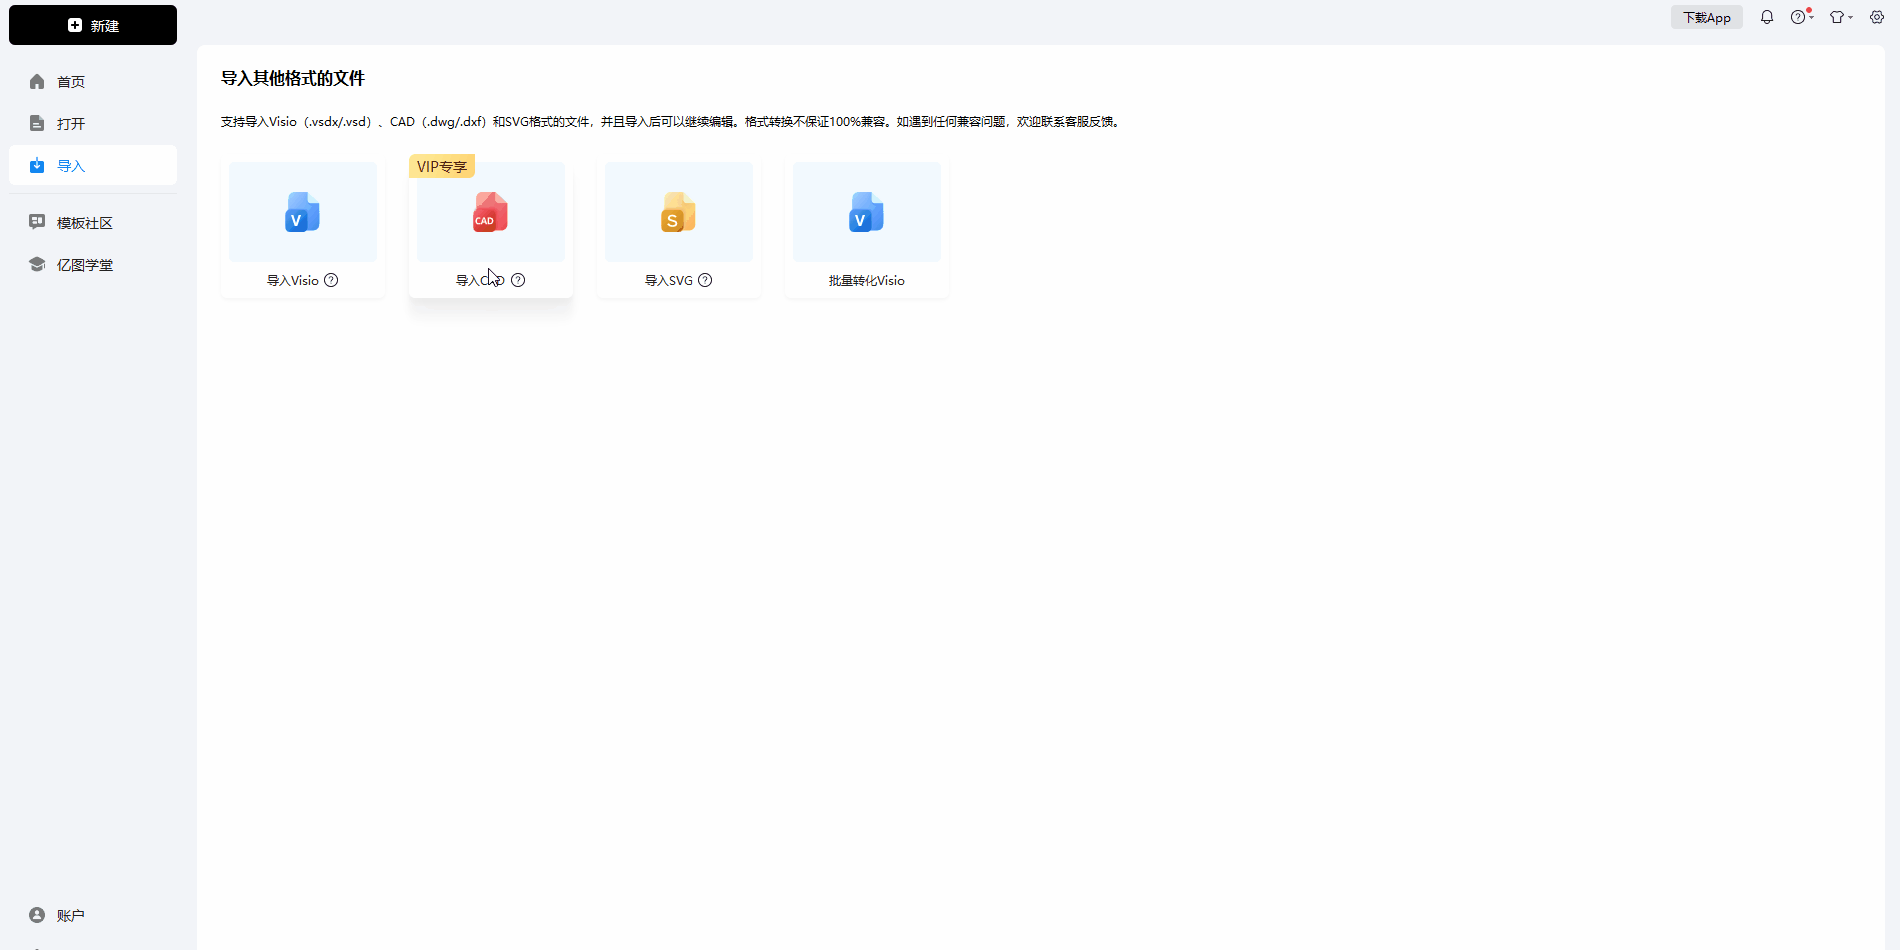Open the skin theme shirt dropdown
The height and width of the screenshot is (950, 1900).
click(1841, 17)
